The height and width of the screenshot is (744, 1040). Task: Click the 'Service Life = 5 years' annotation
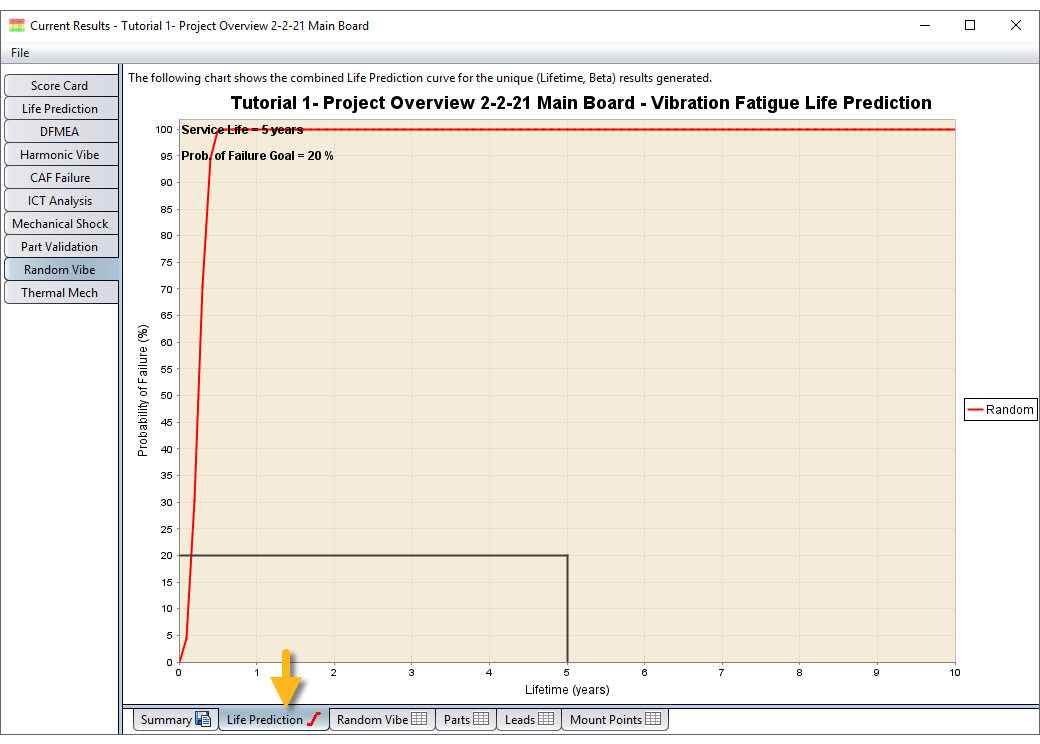tap(242, 130)
